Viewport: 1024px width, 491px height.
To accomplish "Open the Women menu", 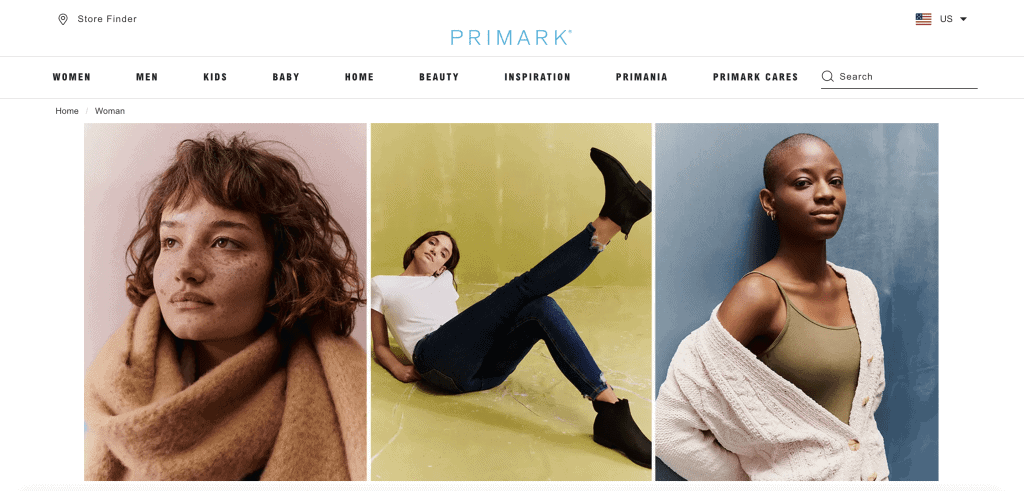I will 72,77.
